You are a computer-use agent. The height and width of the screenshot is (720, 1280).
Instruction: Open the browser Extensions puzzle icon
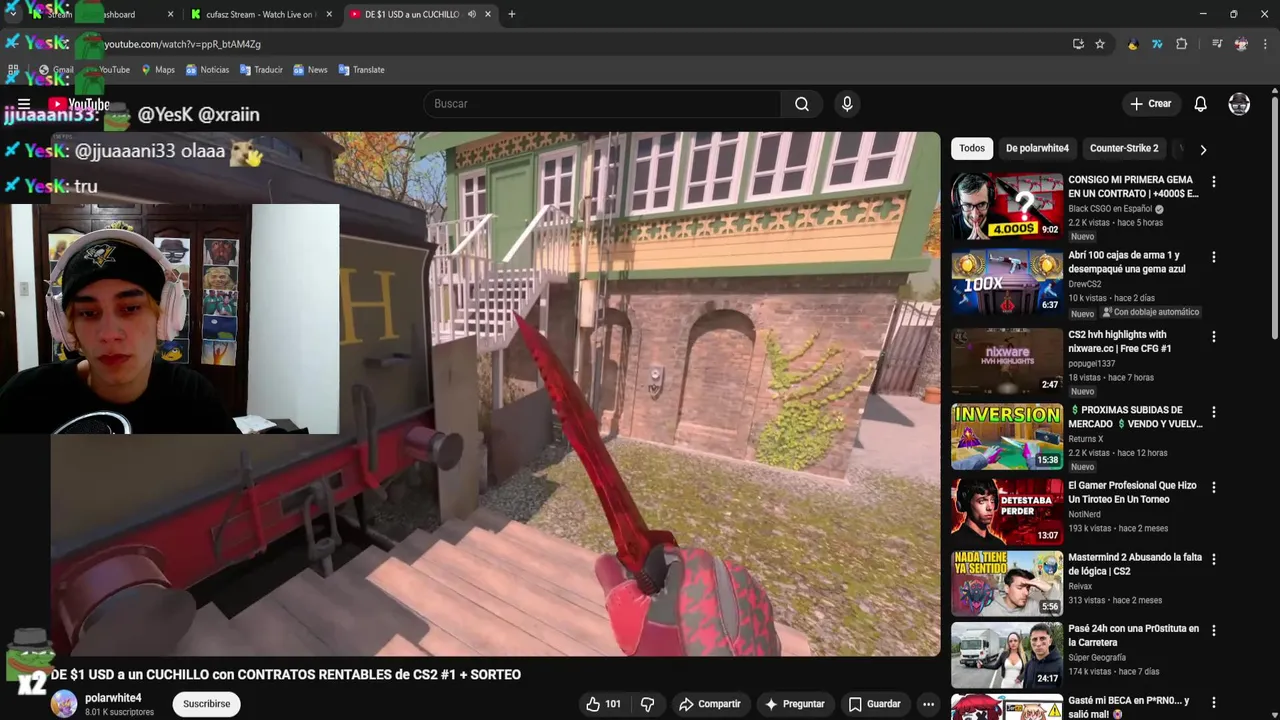(x=1181, y=44)
